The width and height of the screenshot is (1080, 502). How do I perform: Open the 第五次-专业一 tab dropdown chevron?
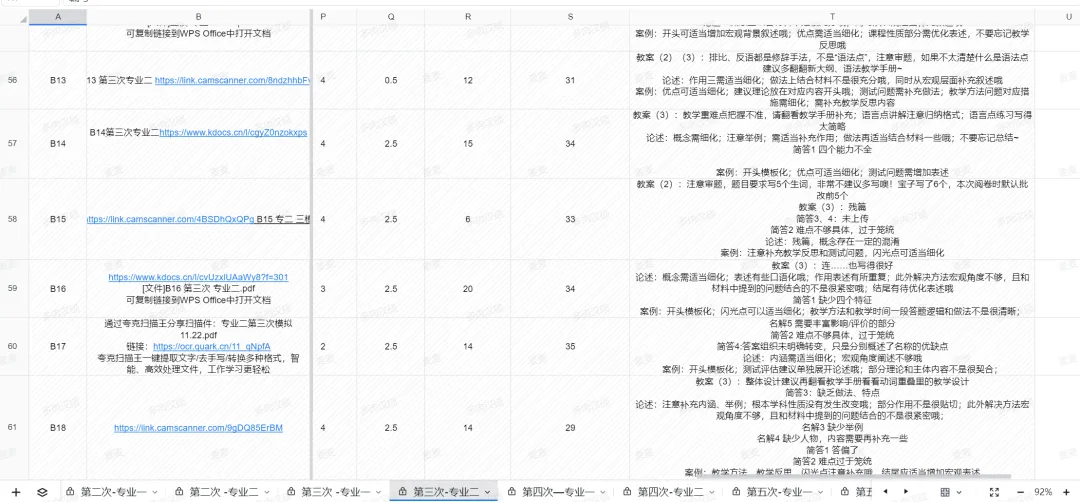pyautogui.click(x=821, y=492)
